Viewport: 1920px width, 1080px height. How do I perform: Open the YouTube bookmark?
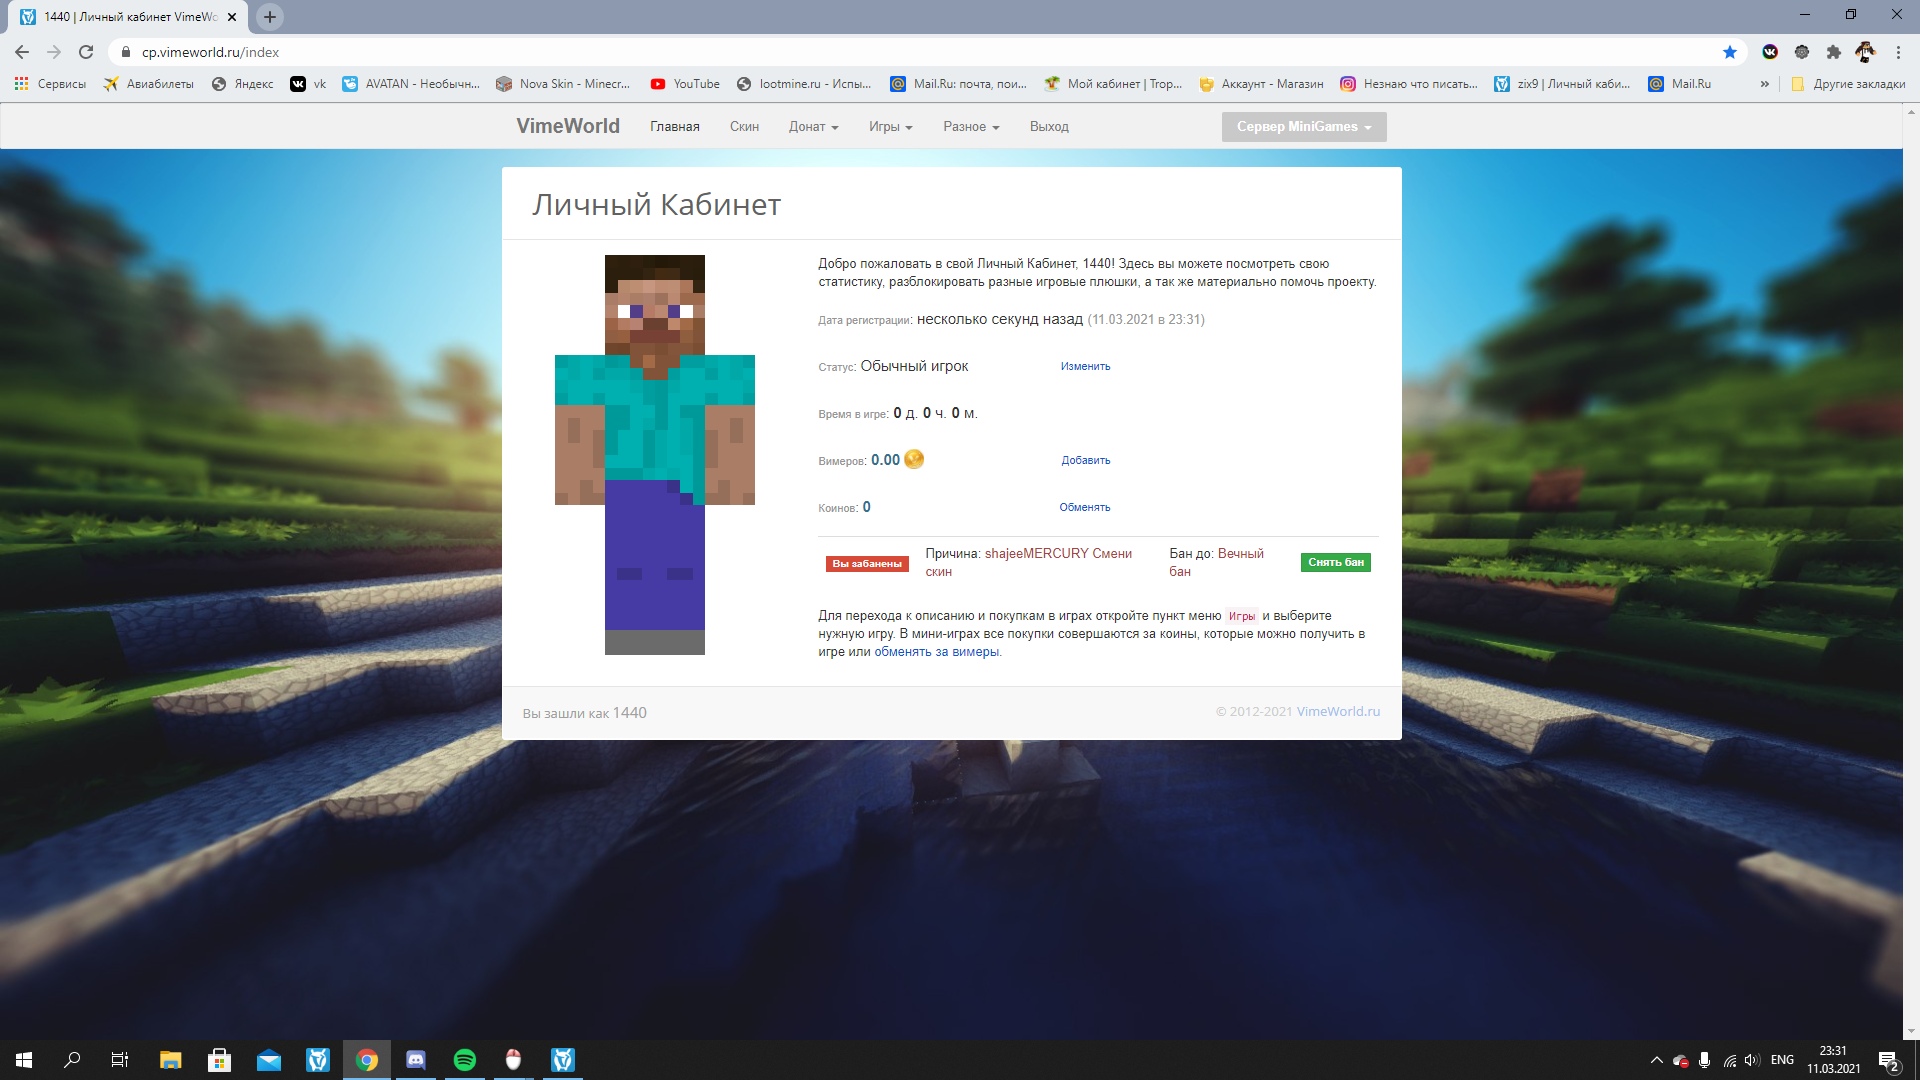pos(685,84)
